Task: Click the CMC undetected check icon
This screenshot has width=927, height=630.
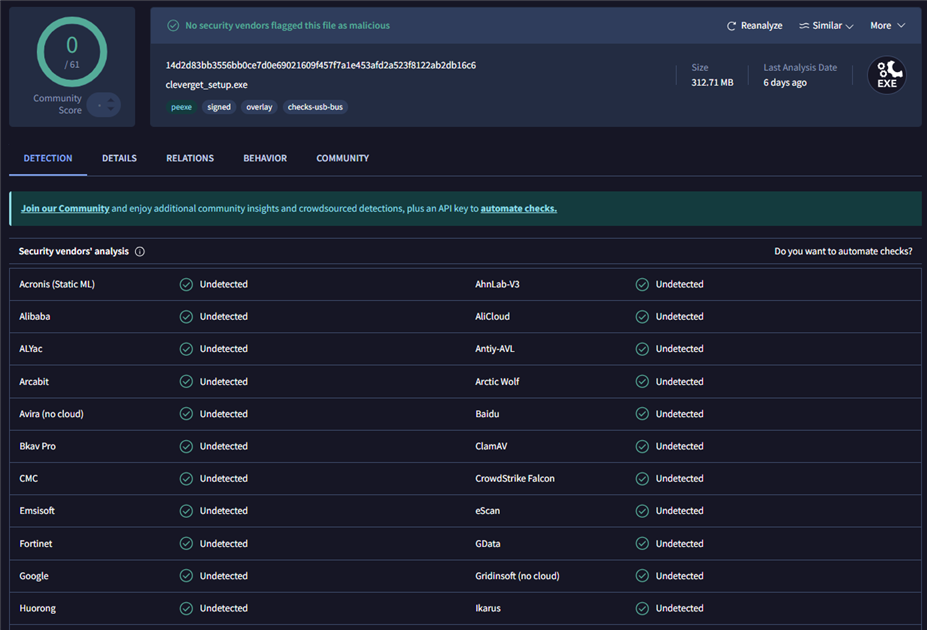Action: (x=186, y=479)
